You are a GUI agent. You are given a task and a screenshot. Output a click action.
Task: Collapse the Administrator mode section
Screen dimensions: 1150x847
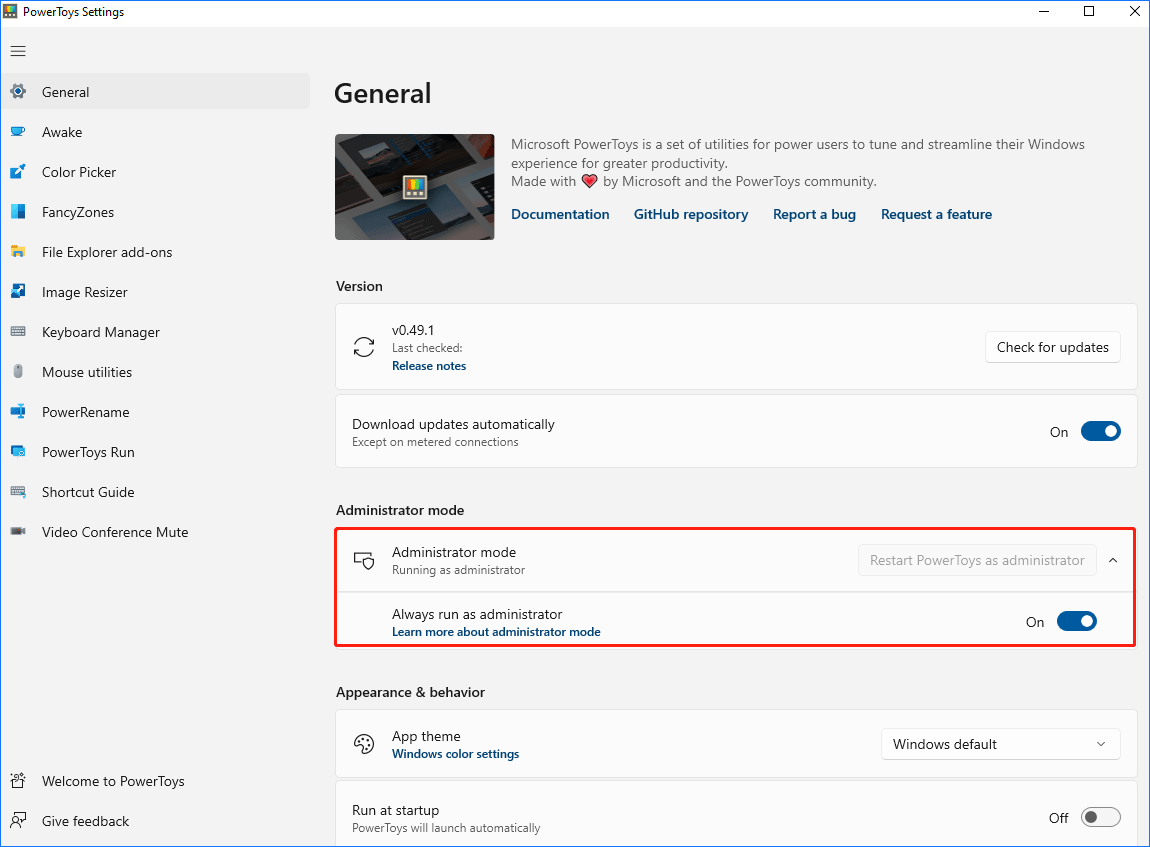coord(1113,560)
